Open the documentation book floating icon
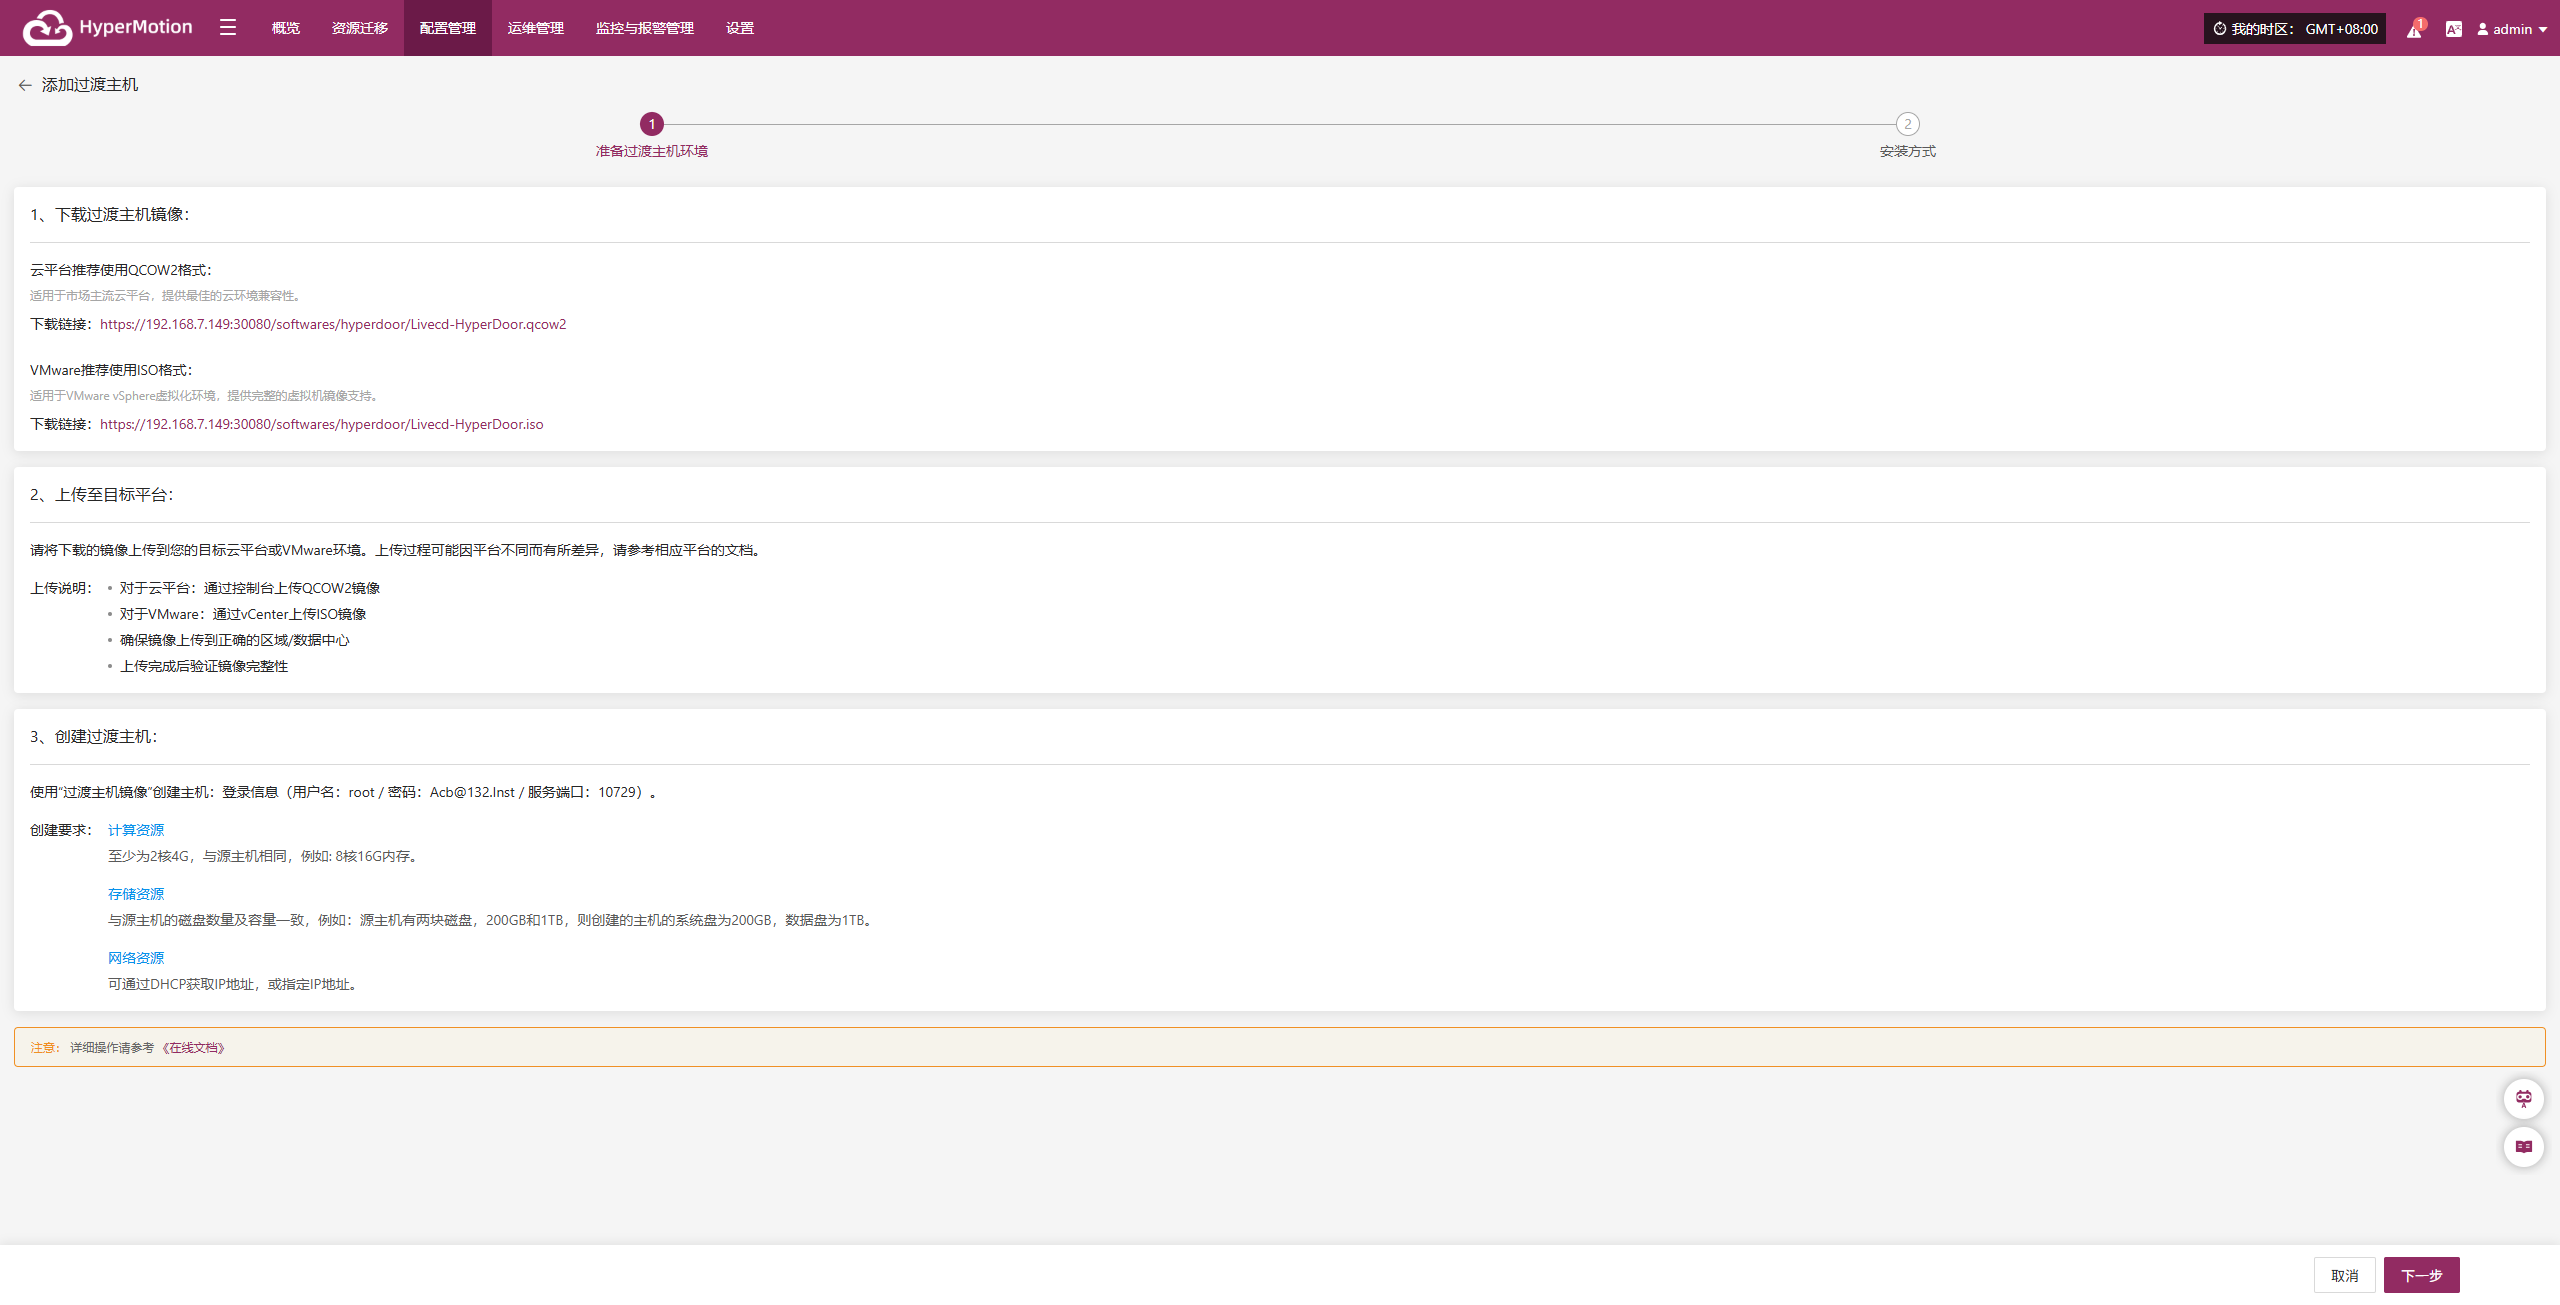Screen dimensions: 2560x1305 2523,1147
